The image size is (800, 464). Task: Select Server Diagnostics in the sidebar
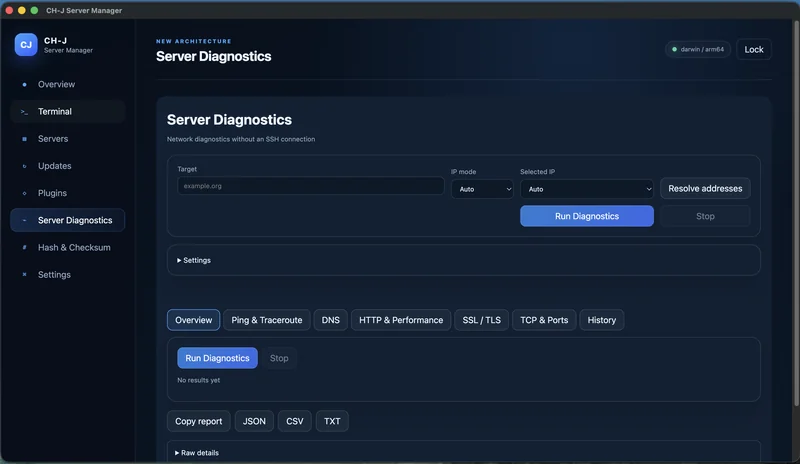tap(67, 220)
